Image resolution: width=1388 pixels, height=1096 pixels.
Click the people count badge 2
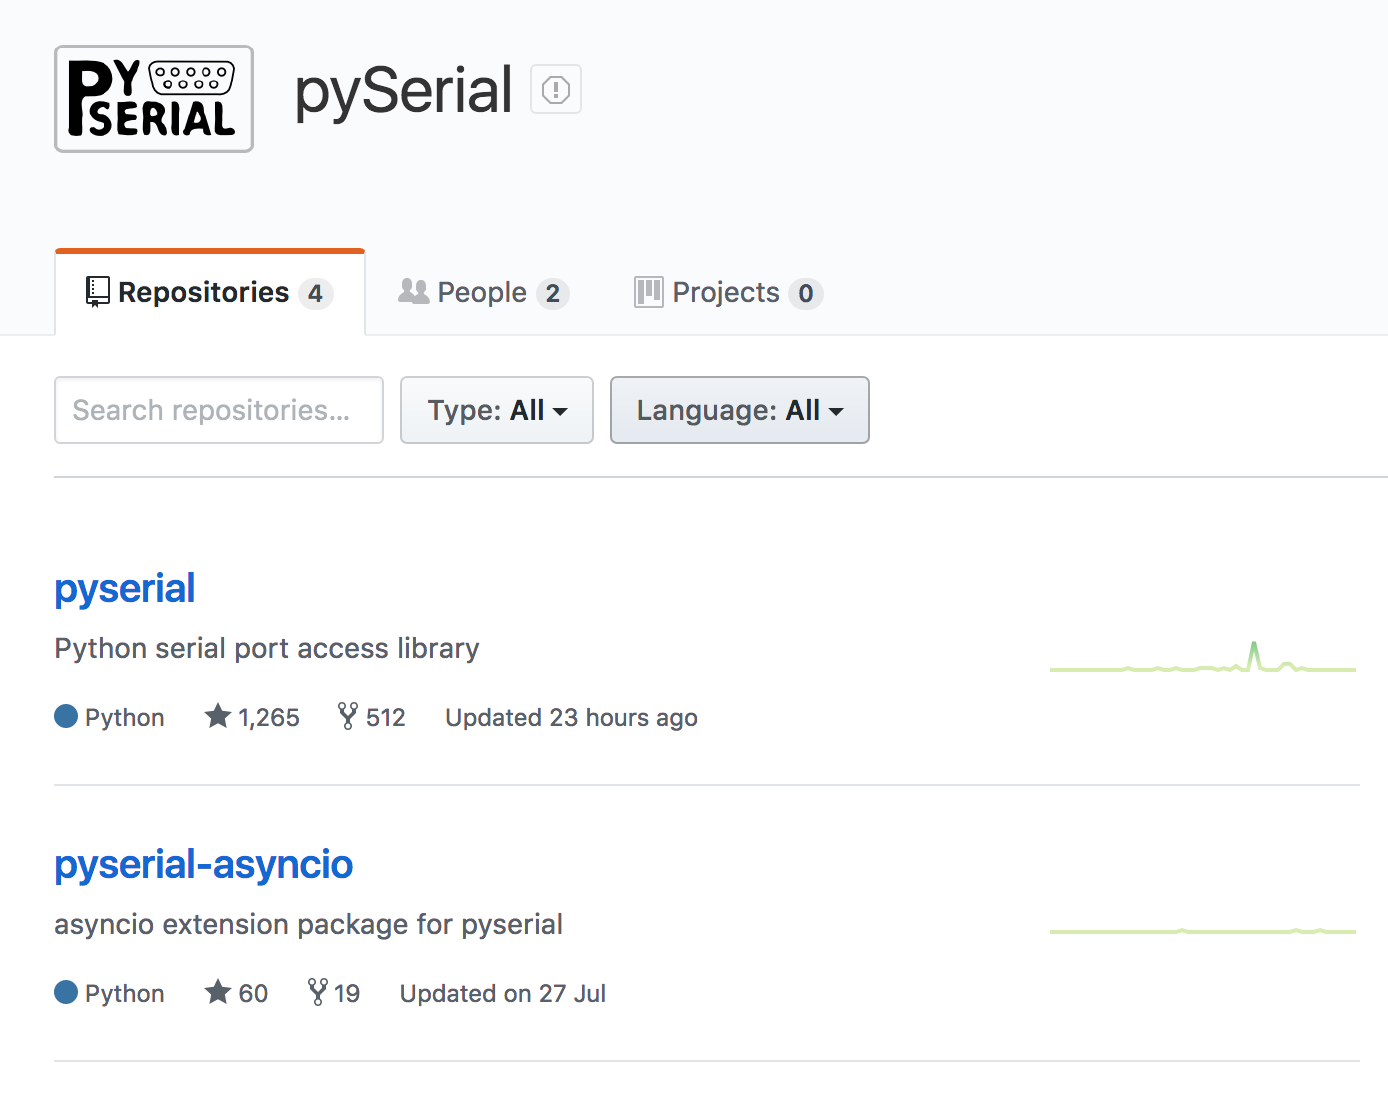tap(553, 294)
